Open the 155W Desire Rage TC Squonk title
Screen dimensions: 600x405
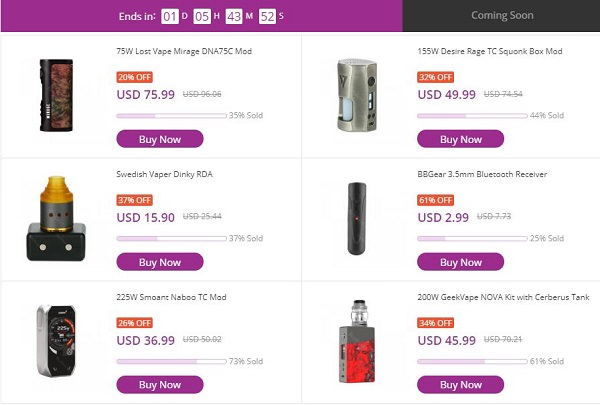490,51
